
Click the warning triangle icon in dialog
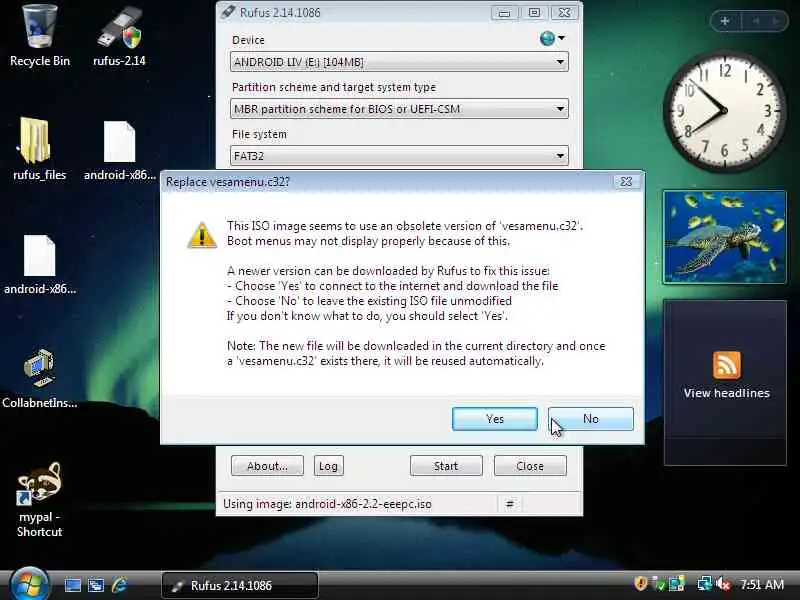[202, 235]
